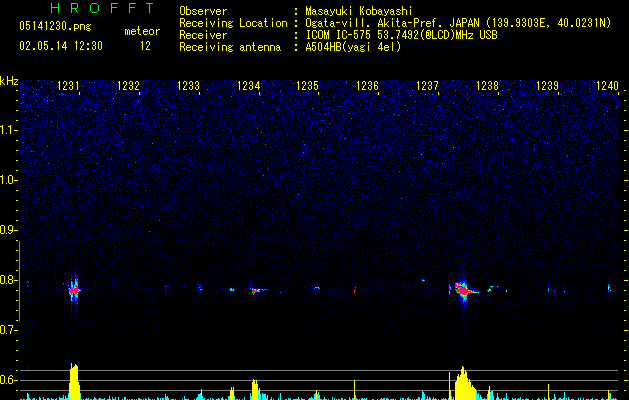Image resolution: width=629 pixels, height=400 pixels.
Task: Select the filename 05141230.png
Action: pos(55,27)
